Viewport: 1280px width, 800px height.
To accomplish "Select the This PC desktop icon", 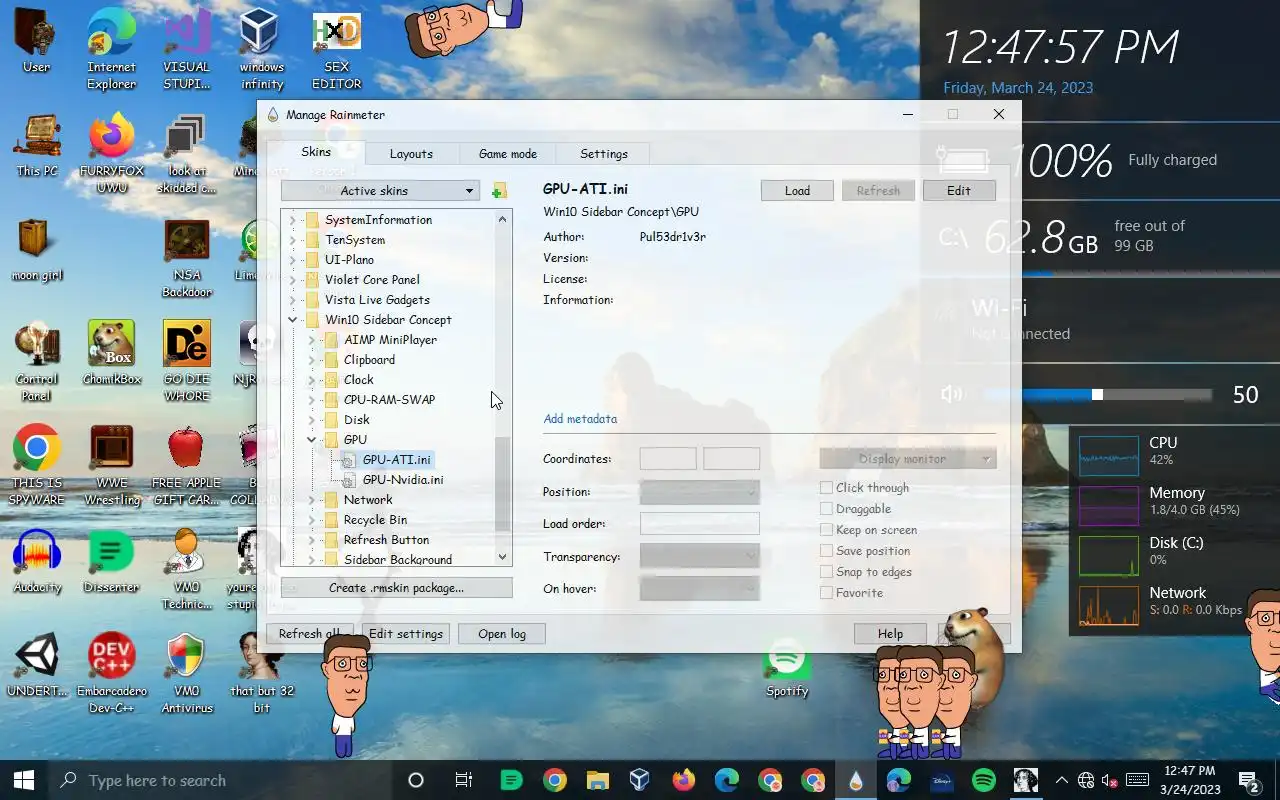I will (x=37, y=146).
